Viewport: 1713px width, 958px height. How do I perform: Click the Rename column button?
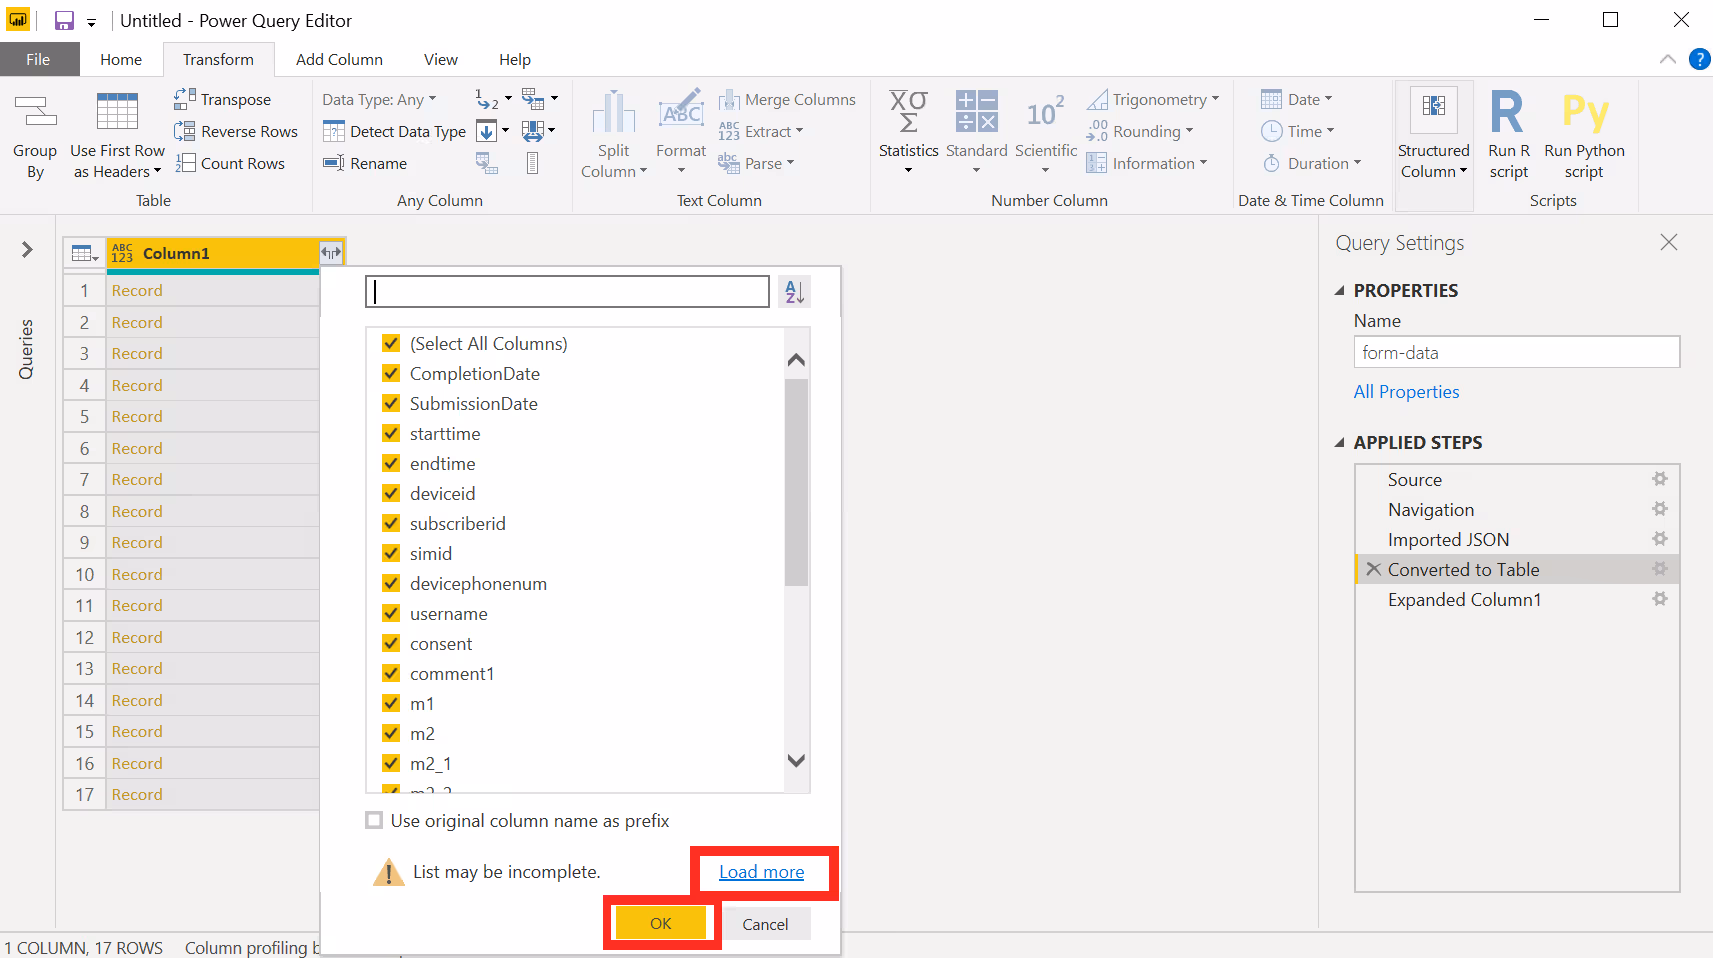(x=365, y=163)
